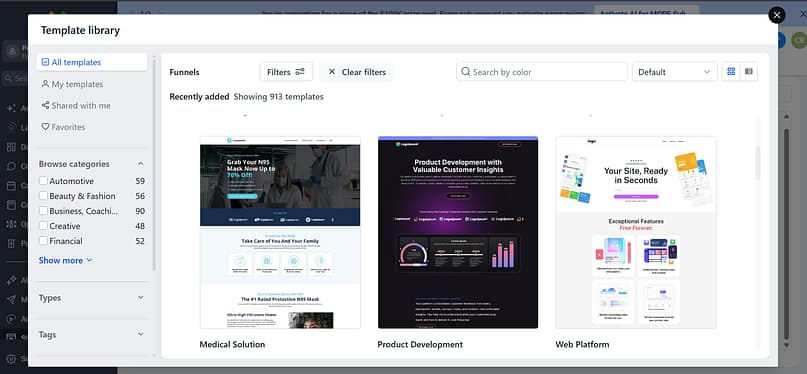This screenshot has height=374, width=807.
Task: Open the Filters panel
Action: pyautogui.click(x=286, y=72)
